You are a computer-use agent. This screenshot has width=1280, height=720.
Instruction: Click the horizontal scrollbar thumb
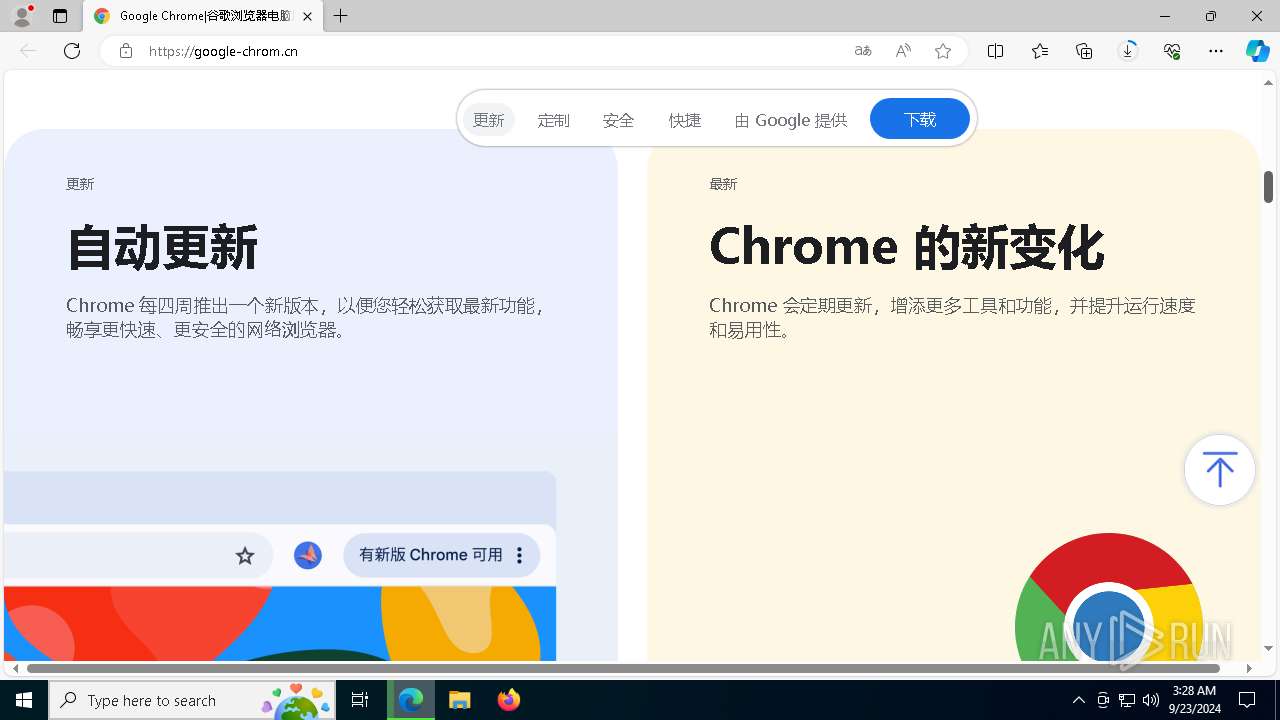tap(623, 668)
